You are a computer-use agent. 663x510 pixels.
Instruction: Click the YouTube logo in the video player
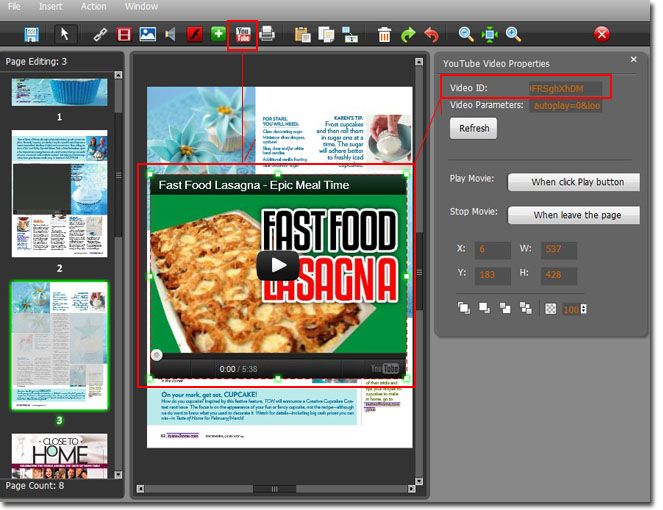pos(385,369)
